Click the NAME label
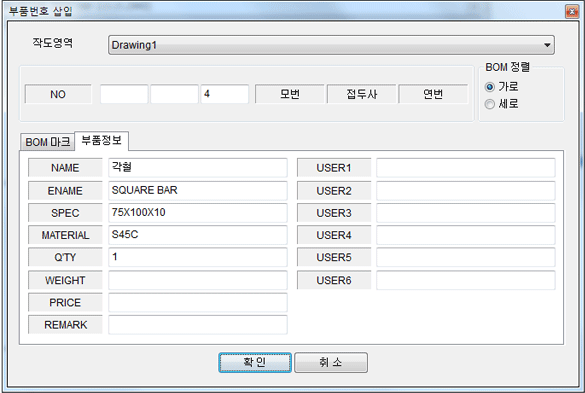This screenshot has width=585, height=393. [65, 168]
